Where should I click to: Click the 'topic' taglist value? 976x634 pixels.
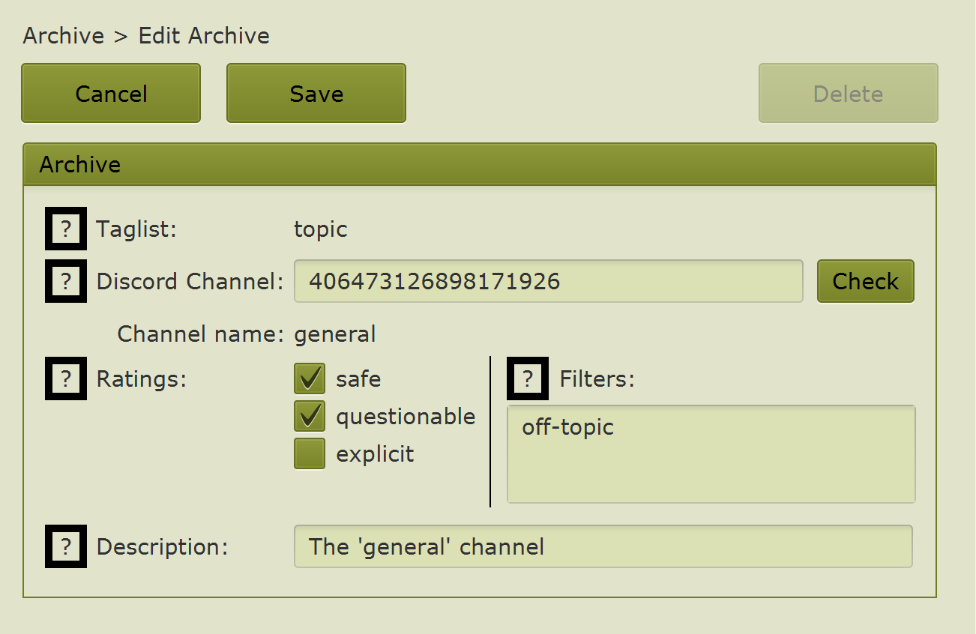tap(320, 229)
